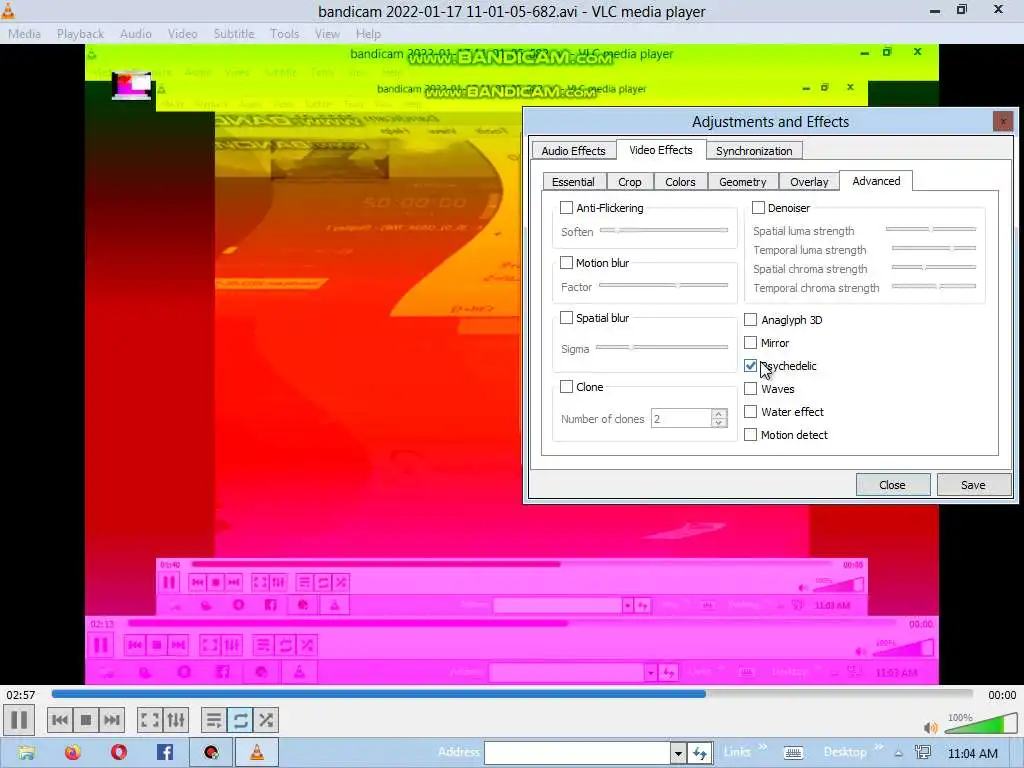Click the Number of clones field
The width and height of the screenshot is (1024, 768).
pos(681,419)
